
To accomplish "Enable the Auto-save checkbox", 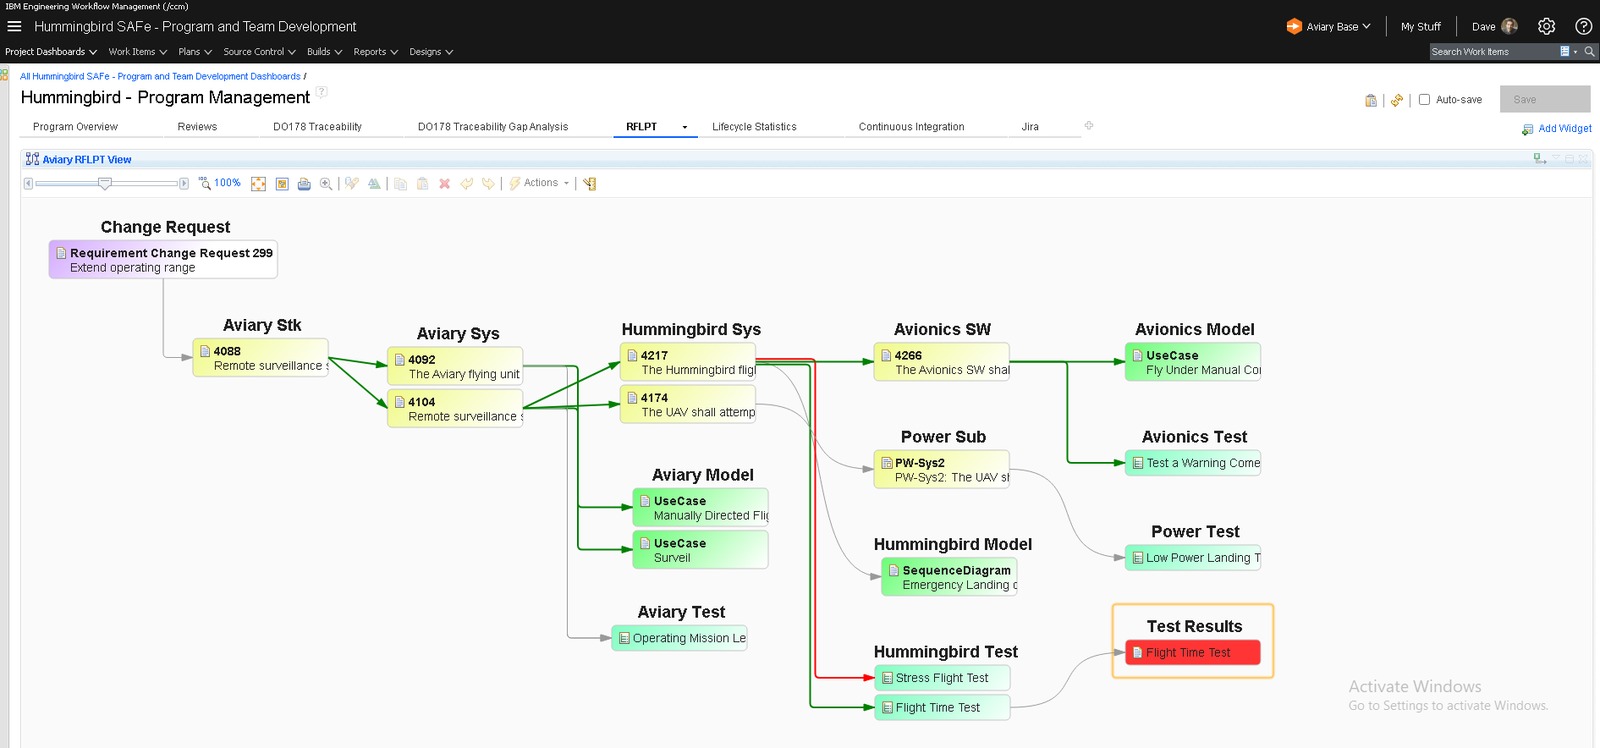I will click(x=1424, y=100).
